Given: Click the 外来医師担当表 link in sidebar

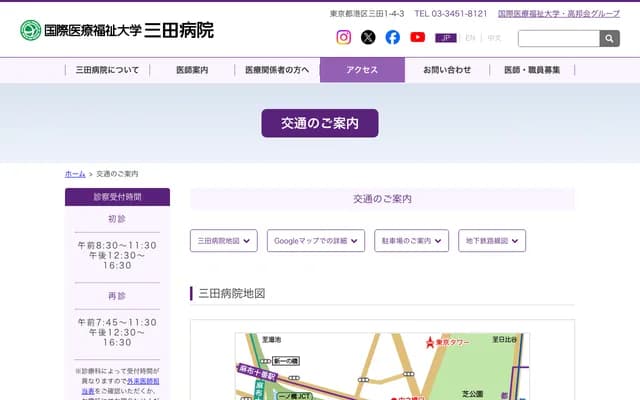Looking at the screenshot, I should (x=138, y=381).
